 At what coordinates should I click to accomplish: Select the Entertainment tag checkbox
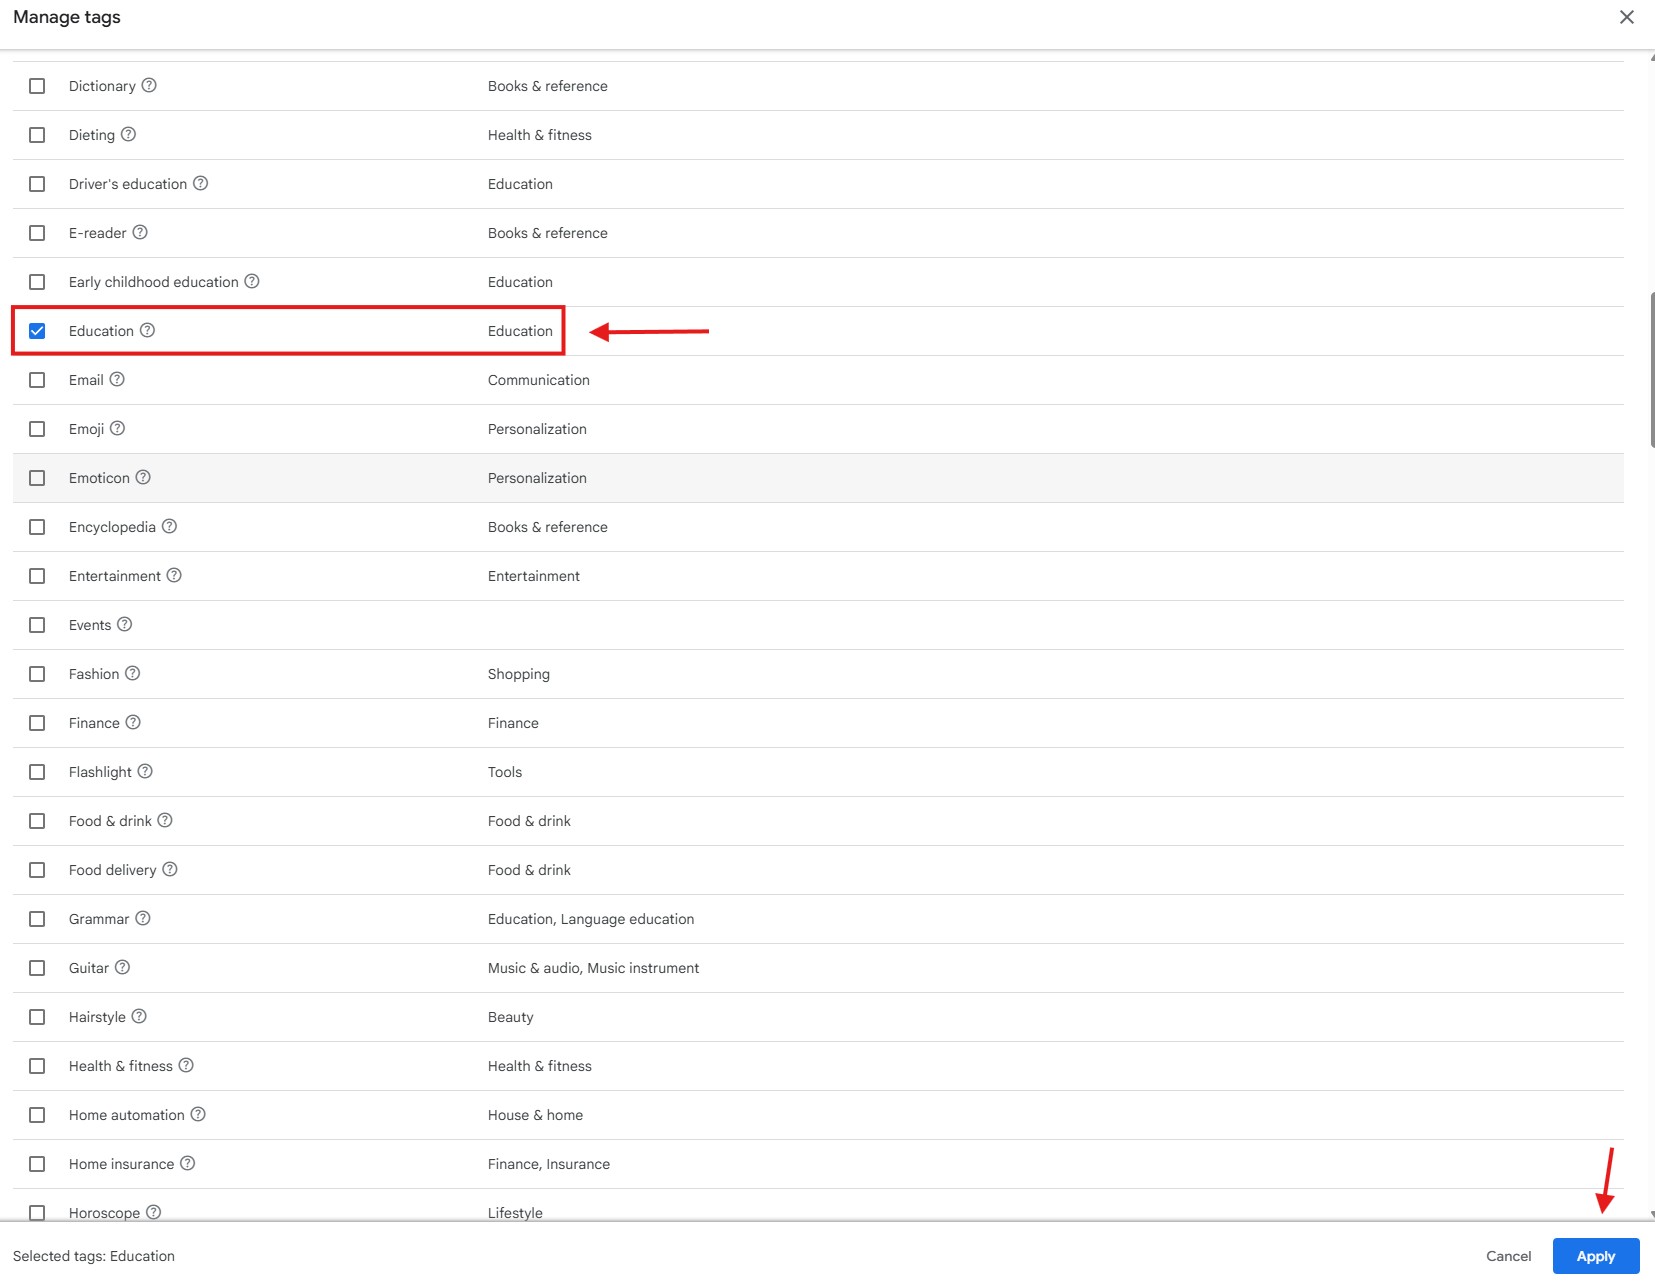[x=37, y=576]
